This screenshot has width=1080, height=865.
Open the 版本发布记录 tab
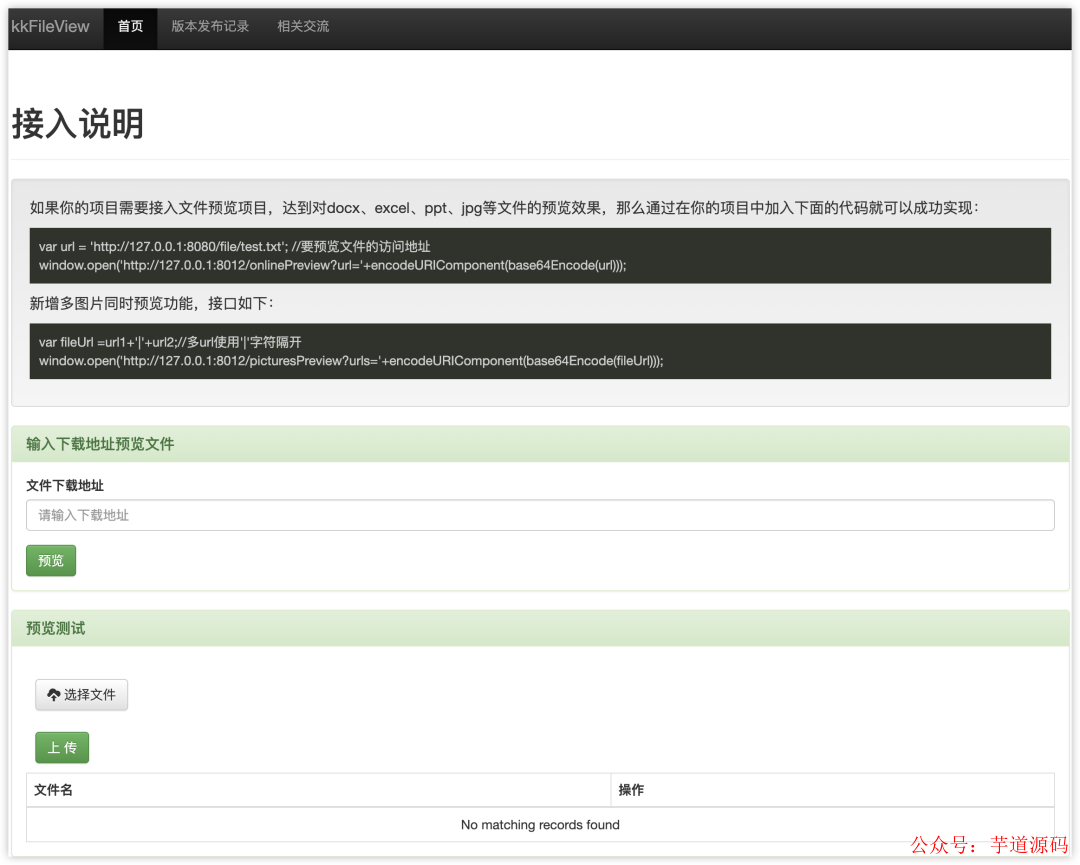(x=210, y=27)
